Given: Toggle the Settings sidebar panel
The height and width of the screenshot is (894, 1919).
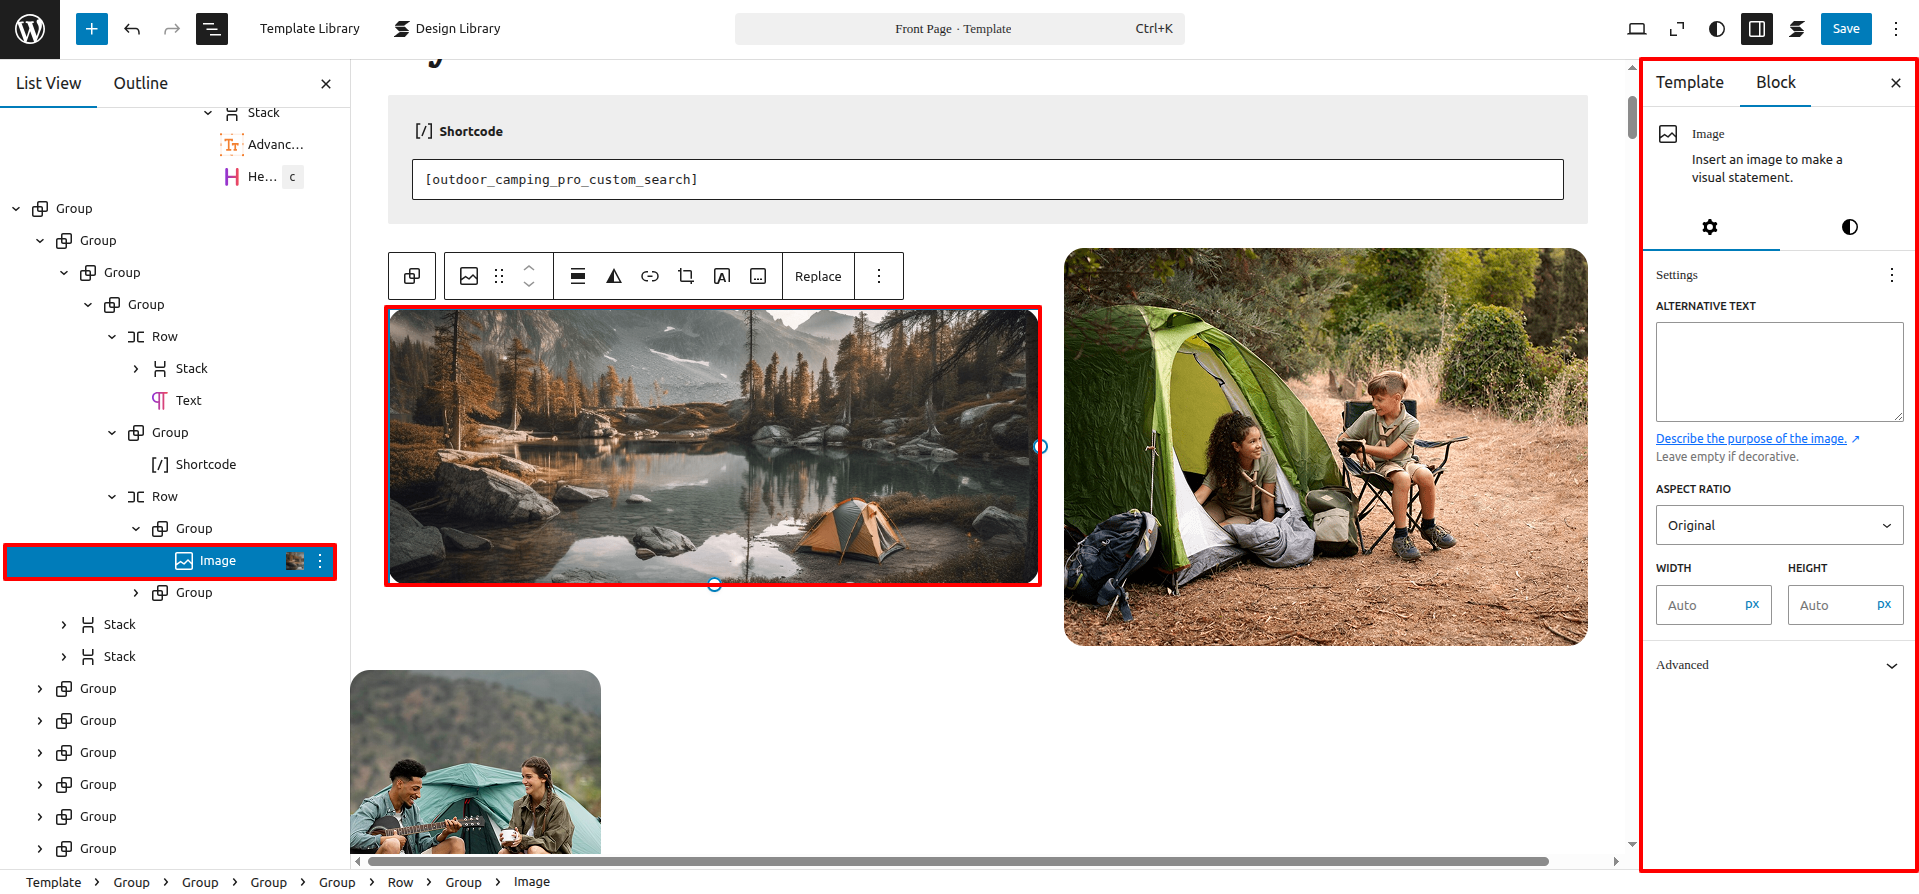Looking at the screenshot, I should (1756, 29).
